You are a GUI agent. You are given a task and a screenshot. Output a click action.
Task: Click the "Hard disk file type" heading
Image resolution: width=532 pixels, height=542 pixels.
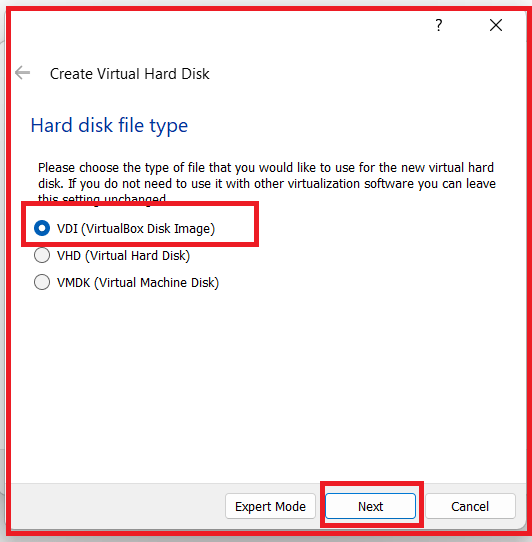[x=109, y=126]
